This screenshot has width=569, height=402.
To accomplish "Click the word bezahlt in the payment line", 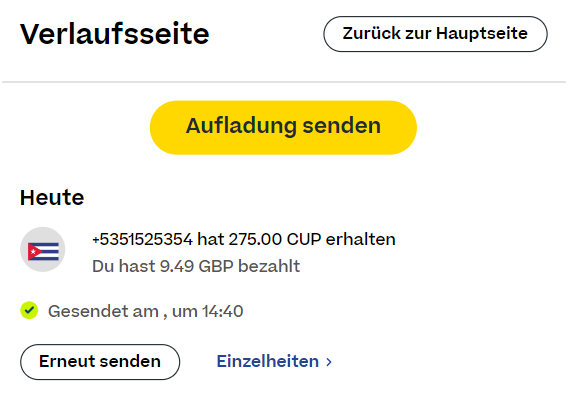I will click(x=269, y=266).
